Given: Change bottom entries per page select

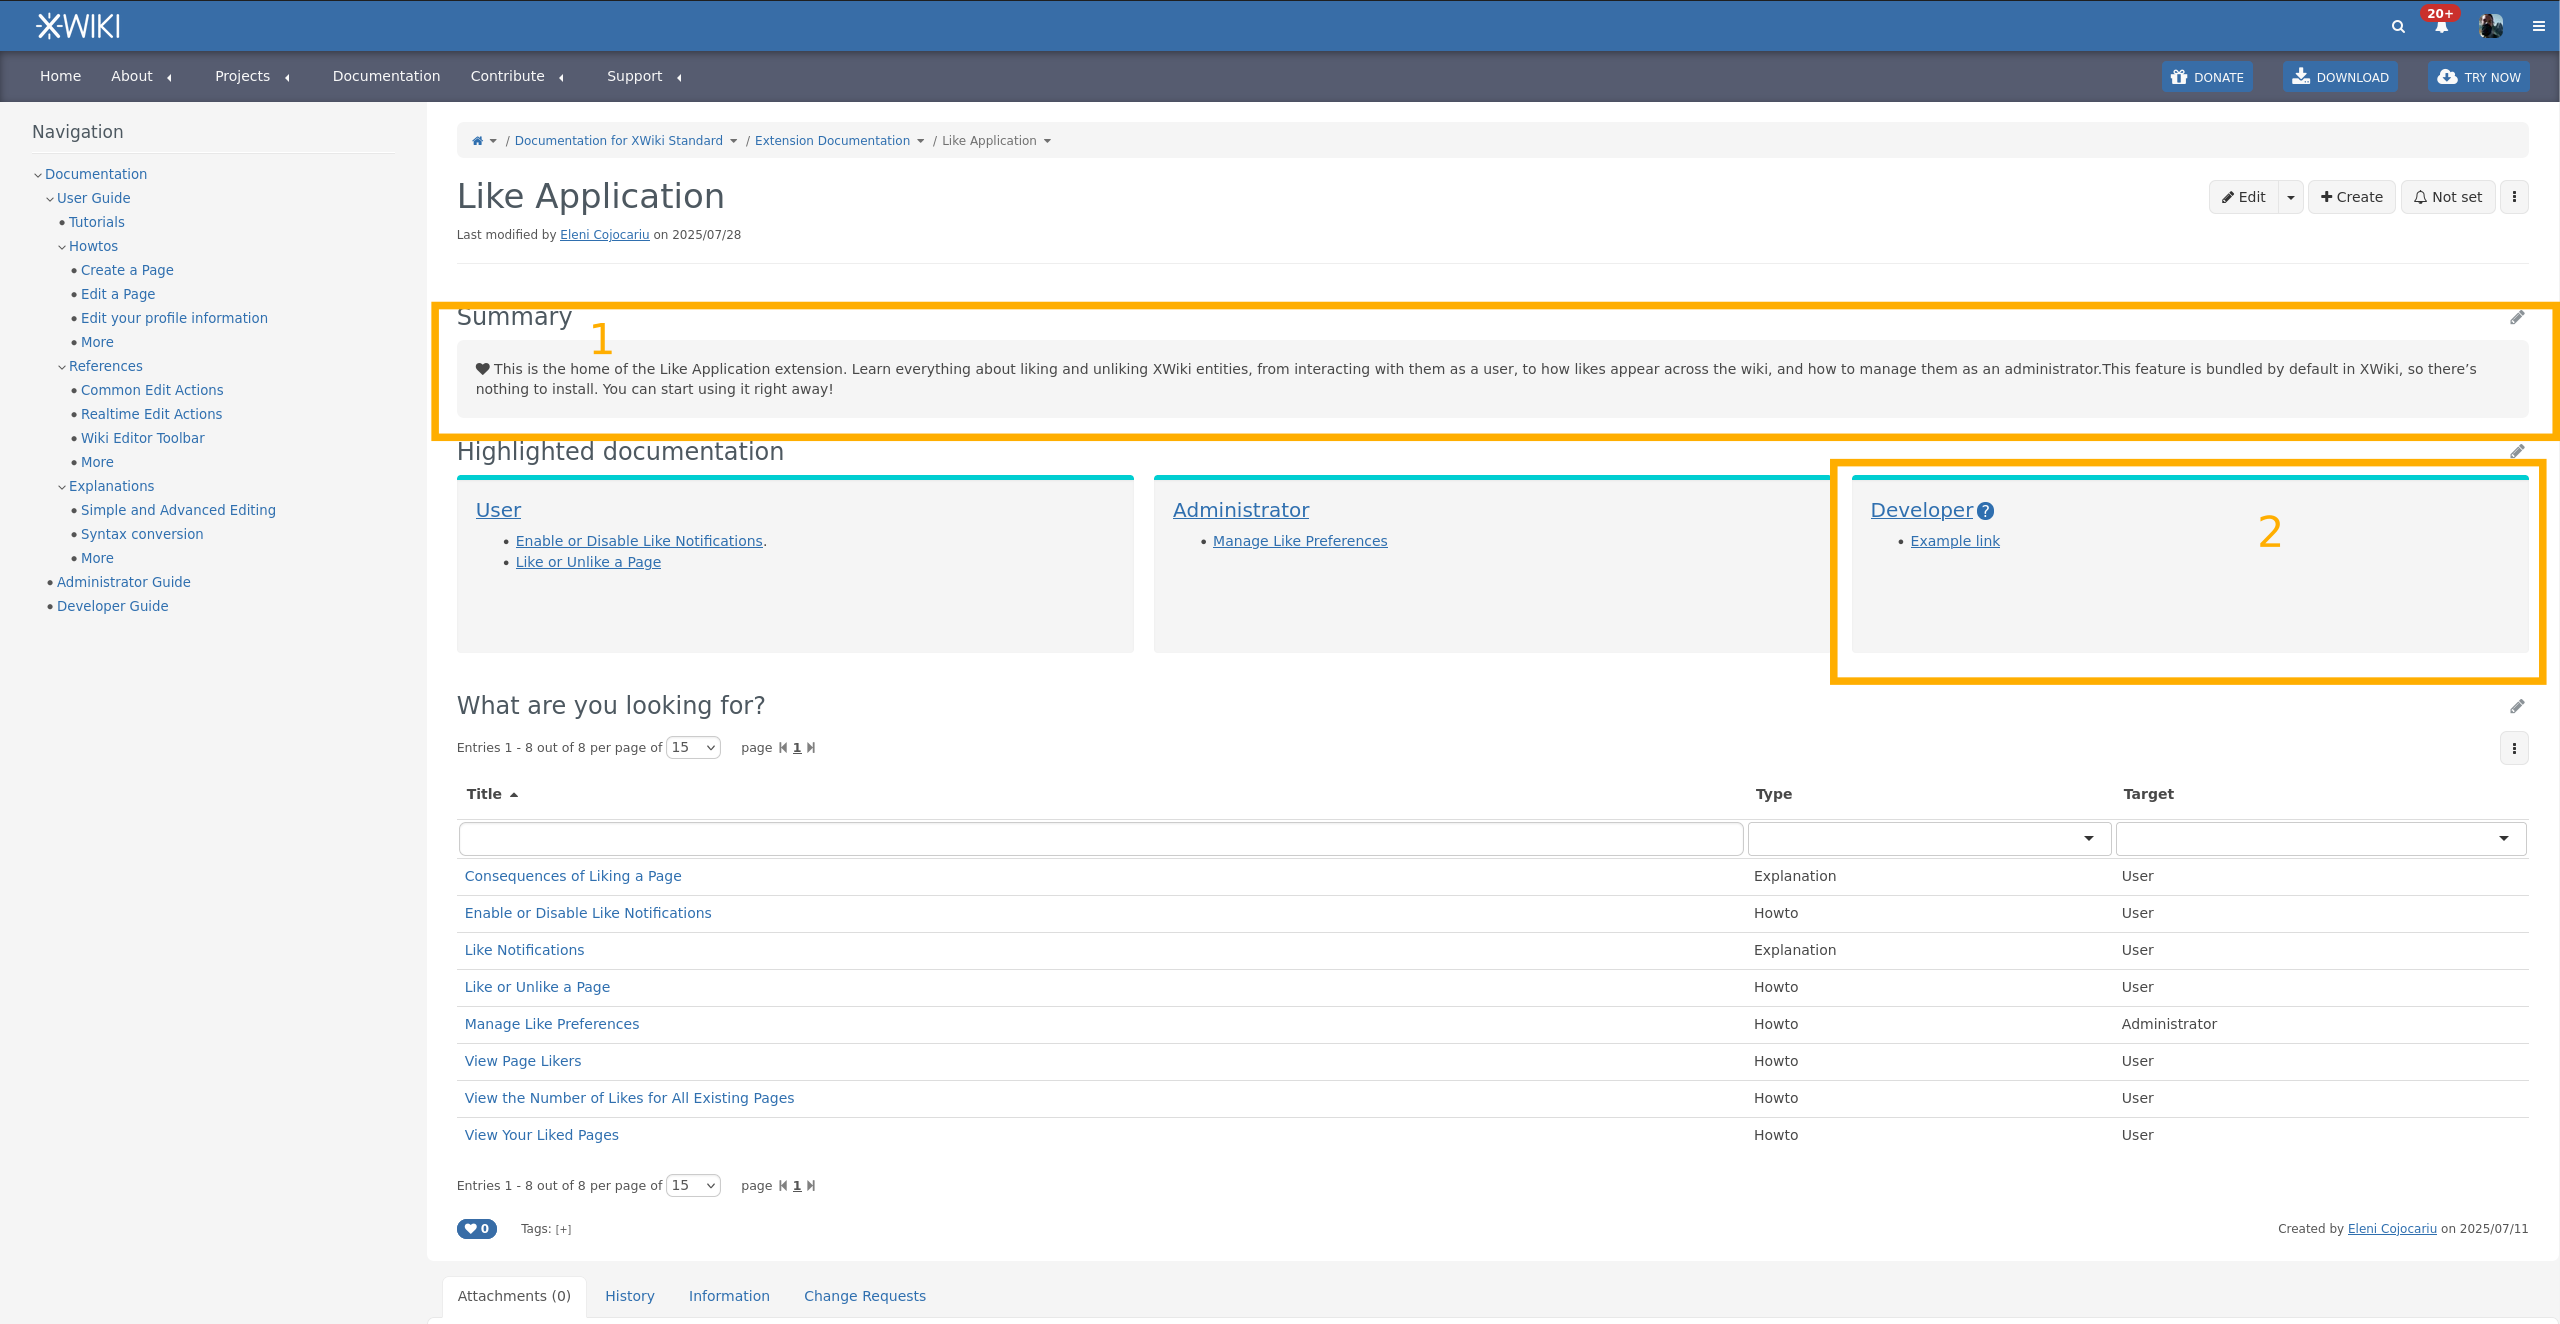Looking at the screenshot, I should click(693, 1186).
